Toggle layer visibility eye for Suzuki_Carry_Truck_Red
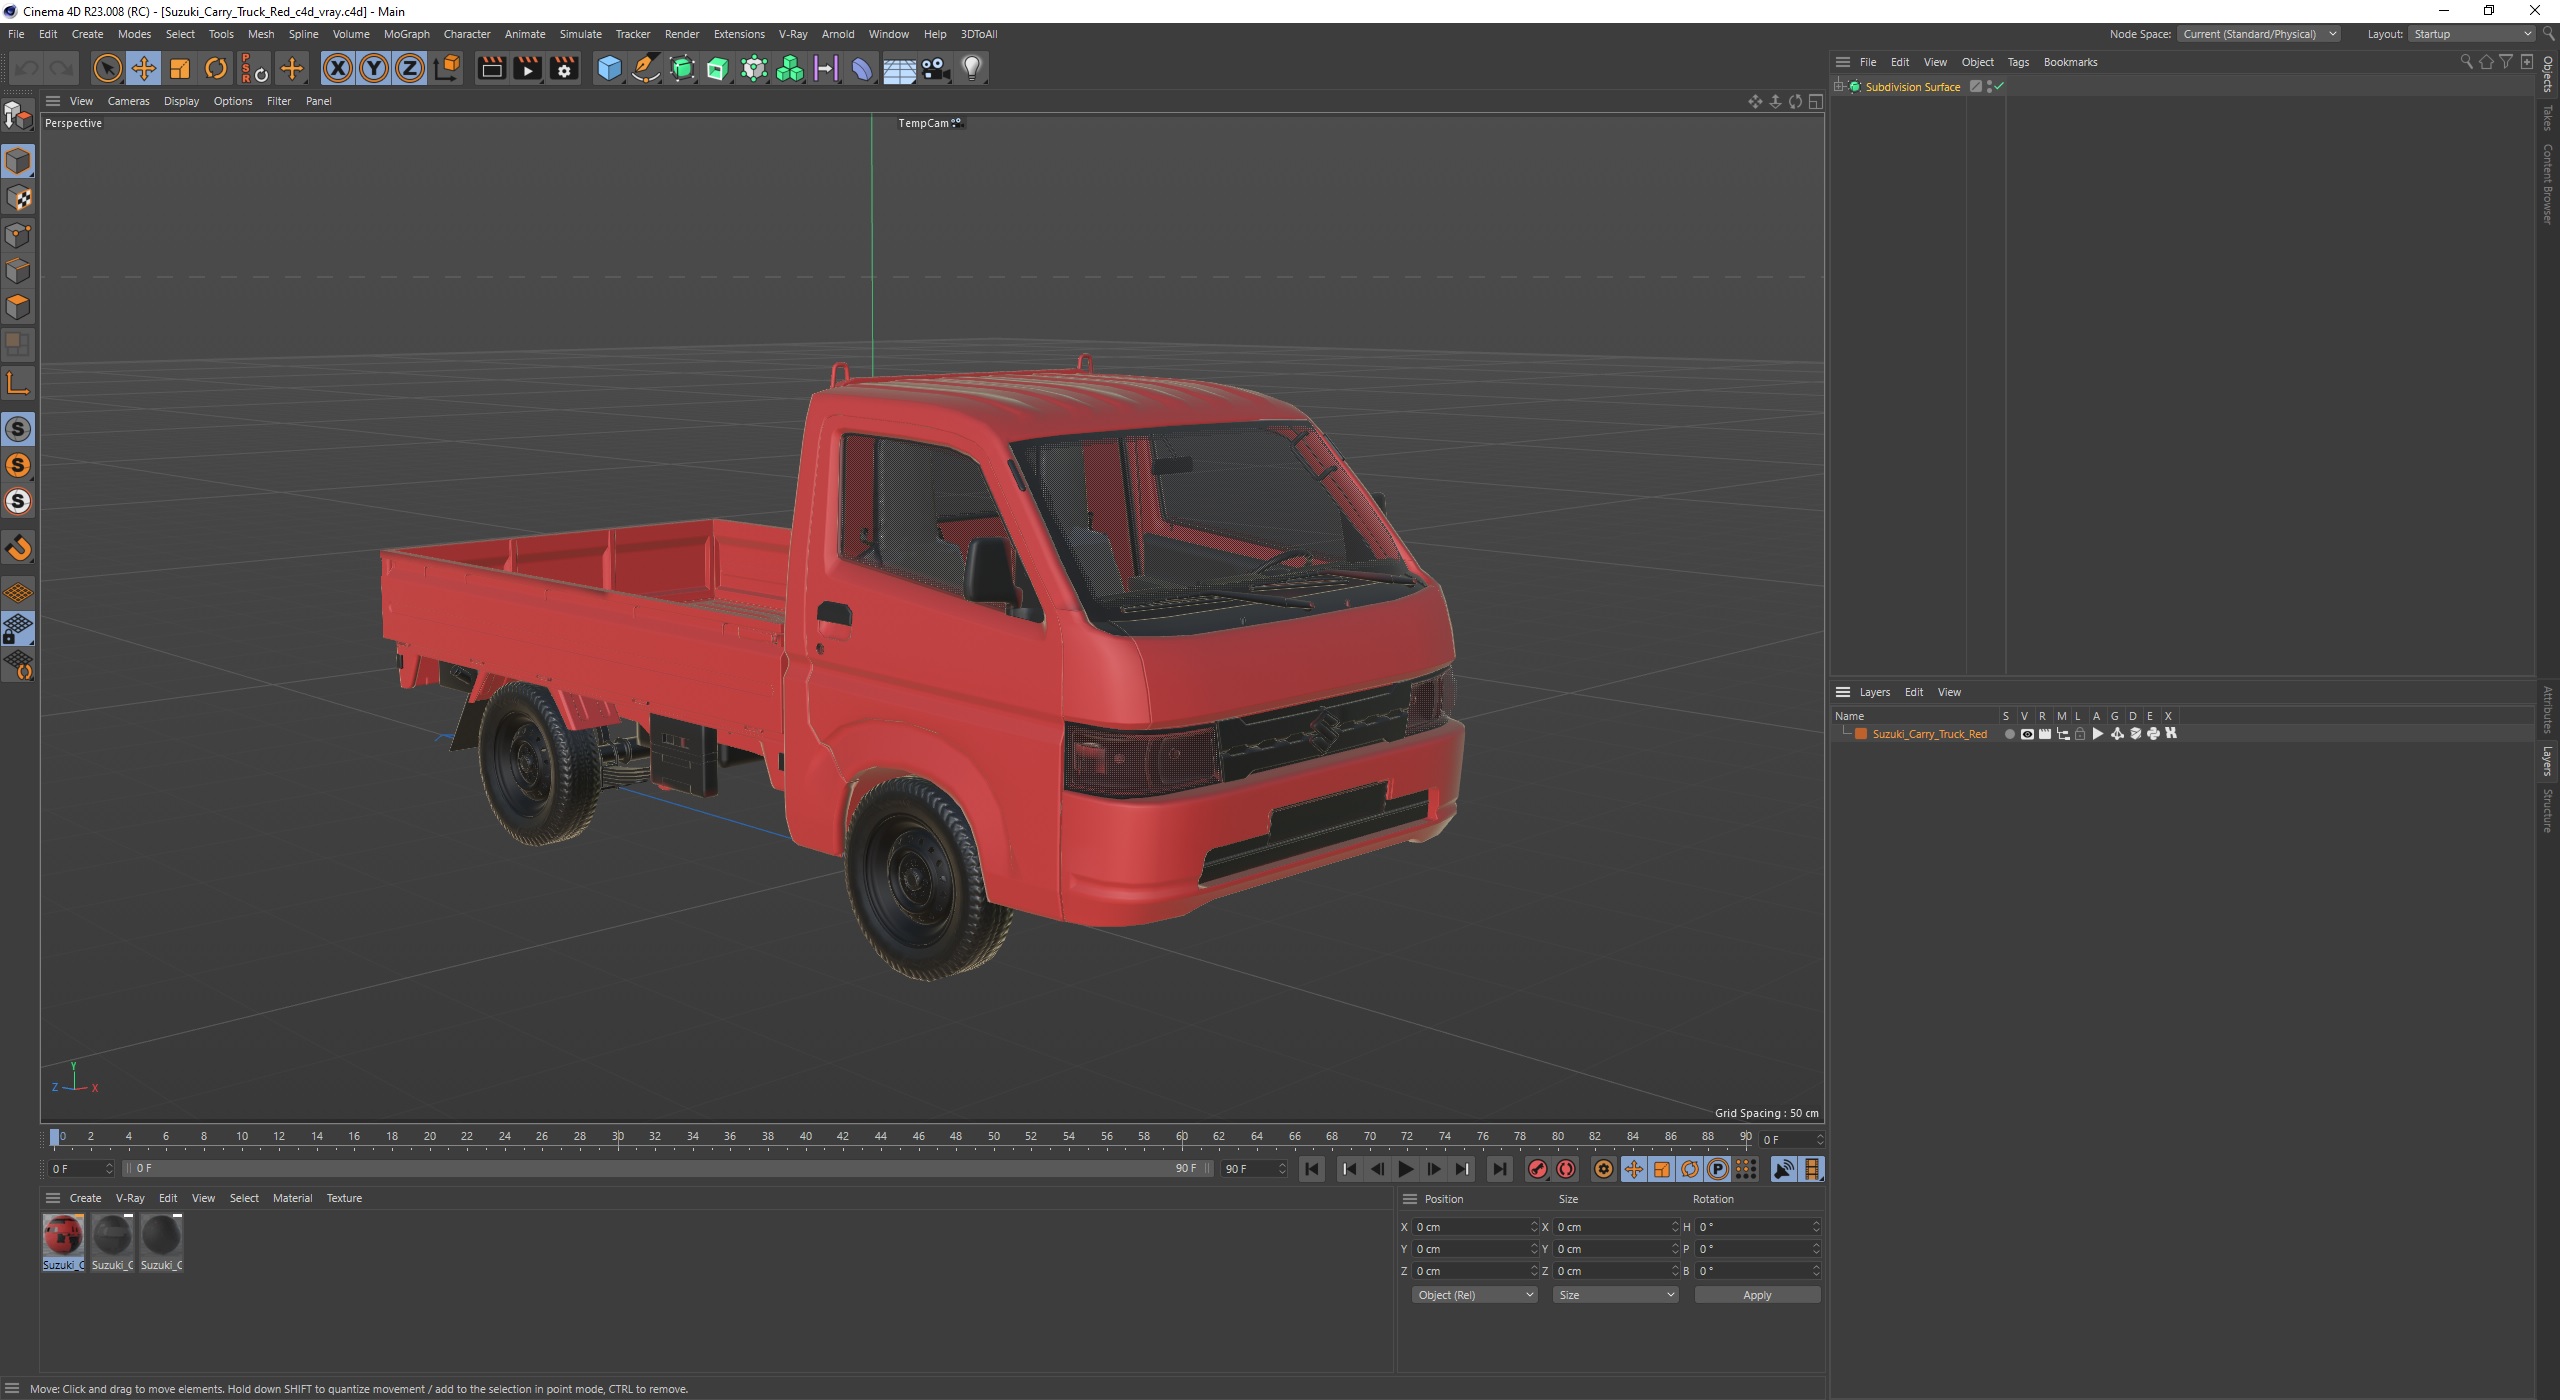This screenshot has height=1400, width=2560. pos(2027,734)
